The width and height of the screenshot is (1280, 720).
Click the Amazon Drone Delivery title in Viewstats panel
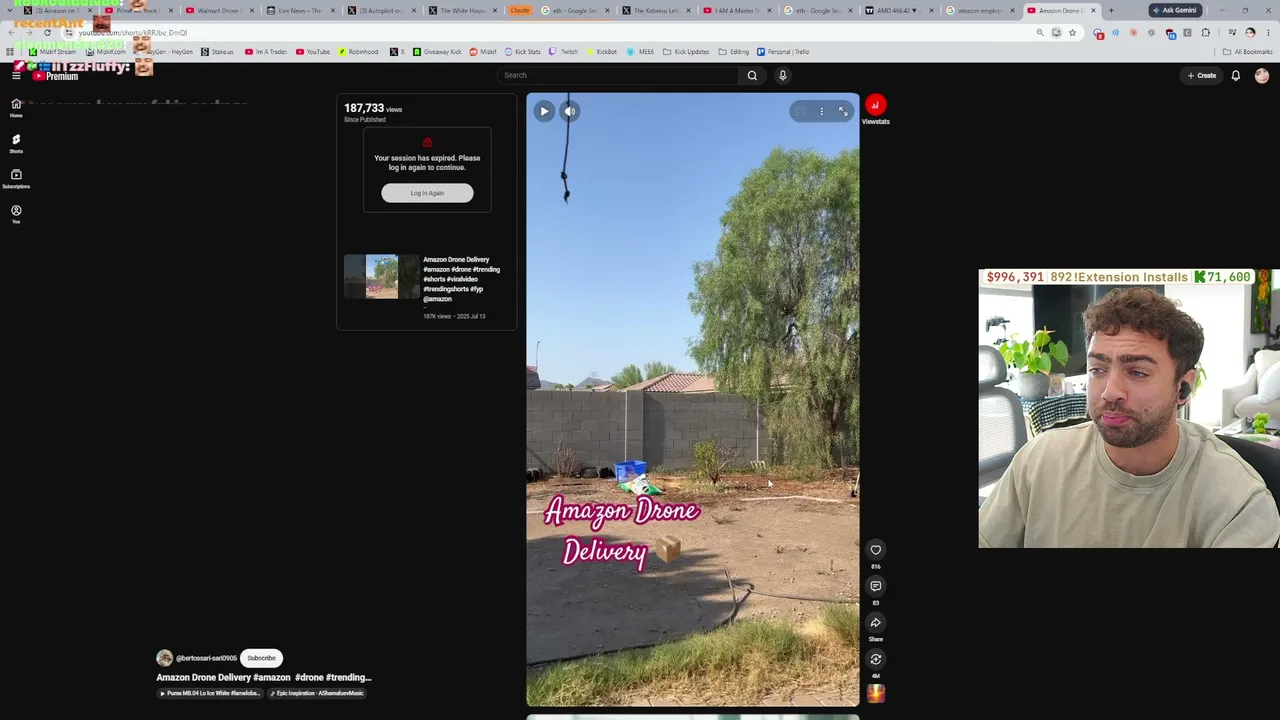[461, 279]
